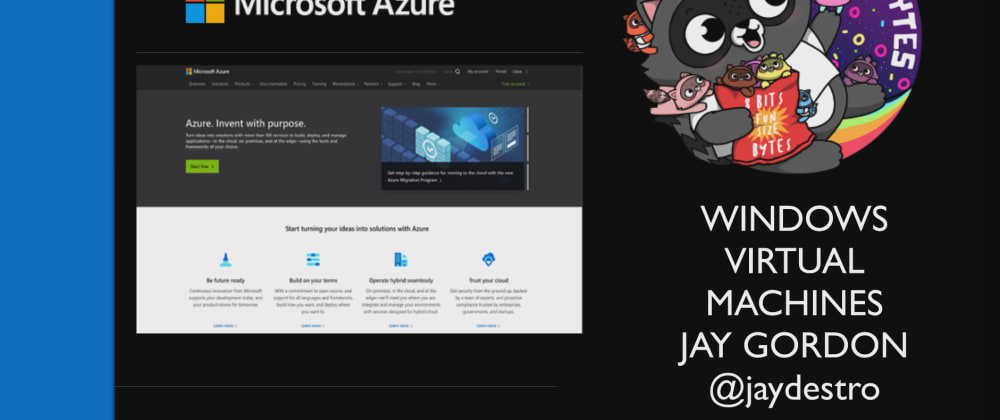This screenshot has height=420, width=1000.
Task: Open the Training nav item
Action: pos(319,84)
